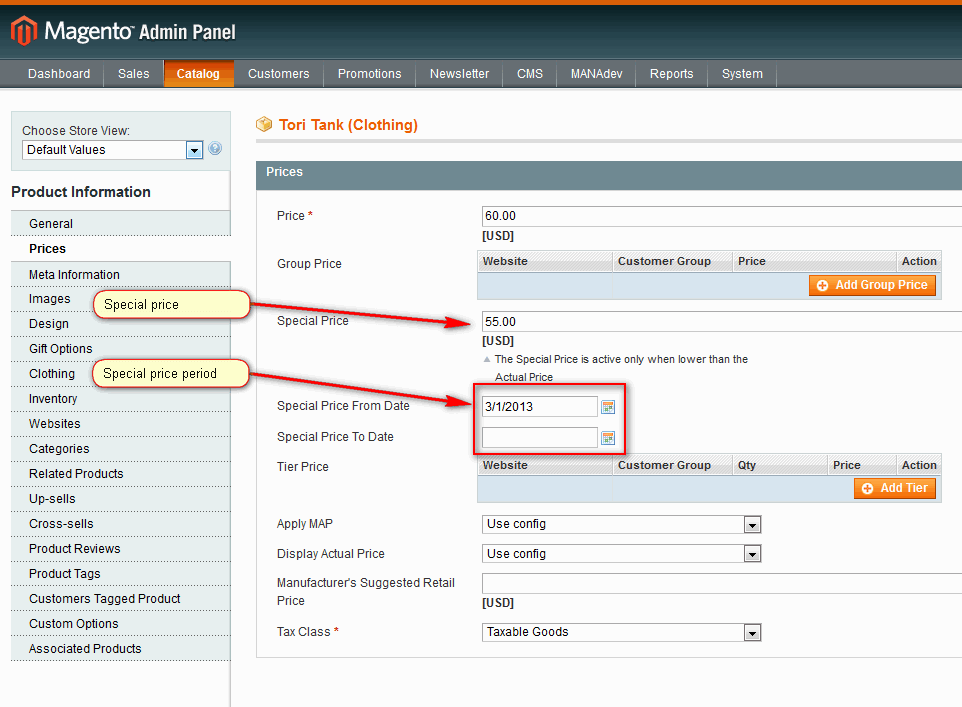The width and height of the screenshot is (962, 707).
Task: Open the Meta Information tab
Action: (x=120, y=274)
